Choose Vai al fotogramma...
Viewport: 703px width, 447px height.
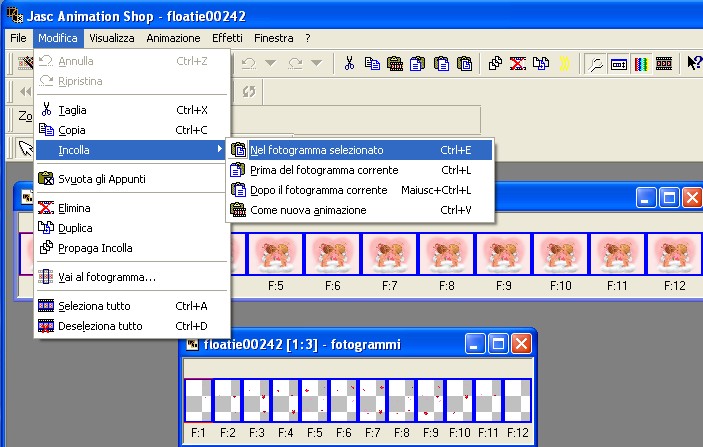coord(132,277)
